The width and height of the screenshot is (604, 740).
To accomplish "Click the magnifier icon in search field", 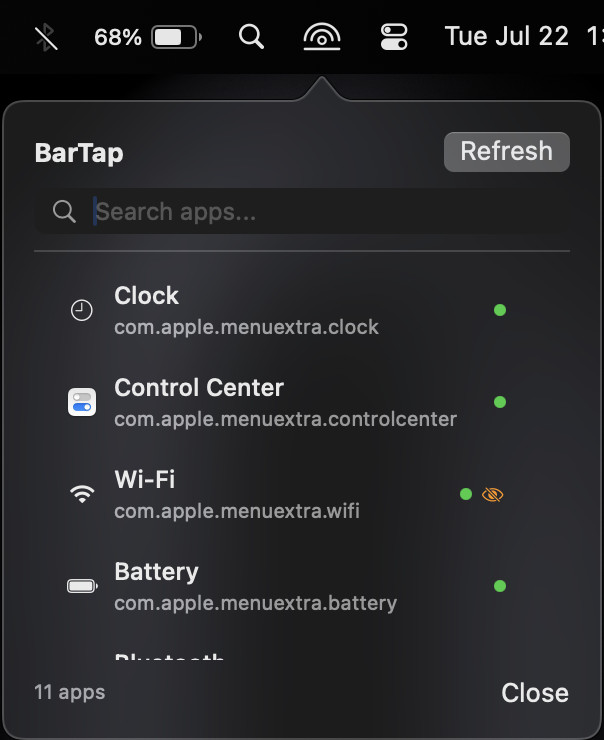I will tap(64, 211).
